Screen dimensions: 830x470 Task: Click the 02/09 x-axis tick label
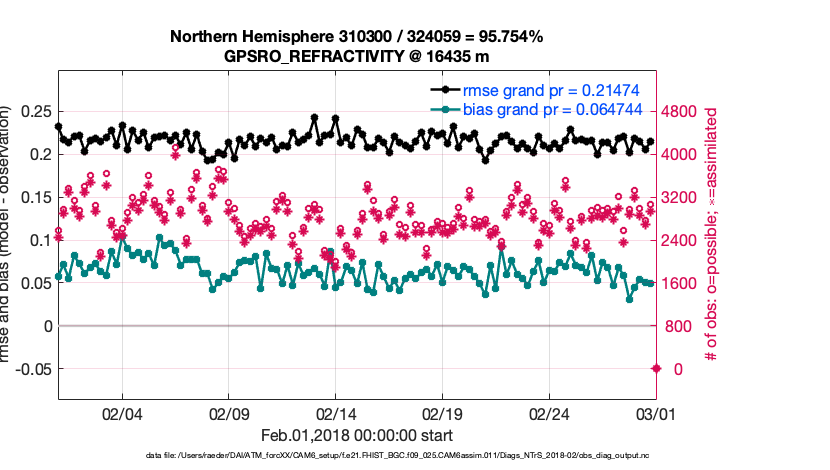228,414
